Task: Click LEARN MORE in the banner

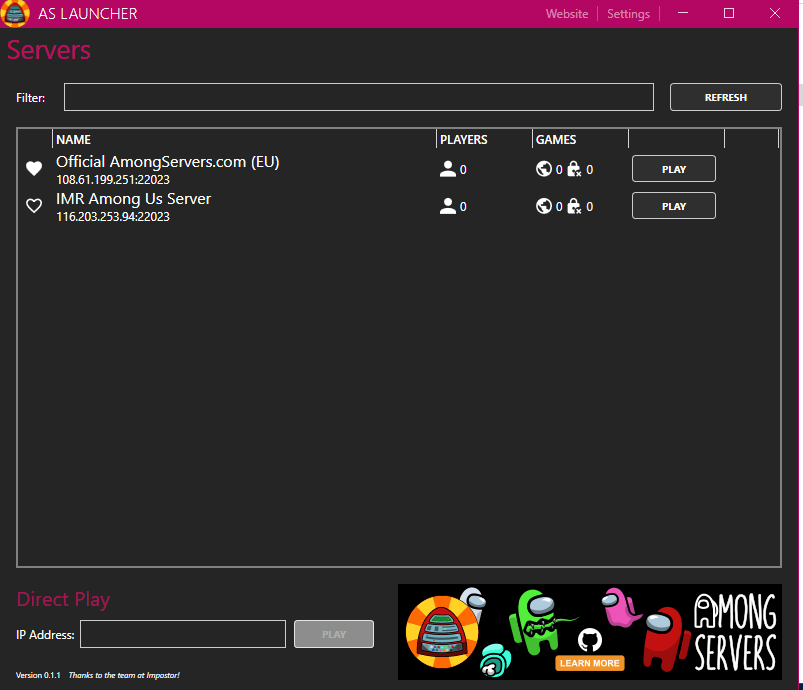Action: click(589, 662)
